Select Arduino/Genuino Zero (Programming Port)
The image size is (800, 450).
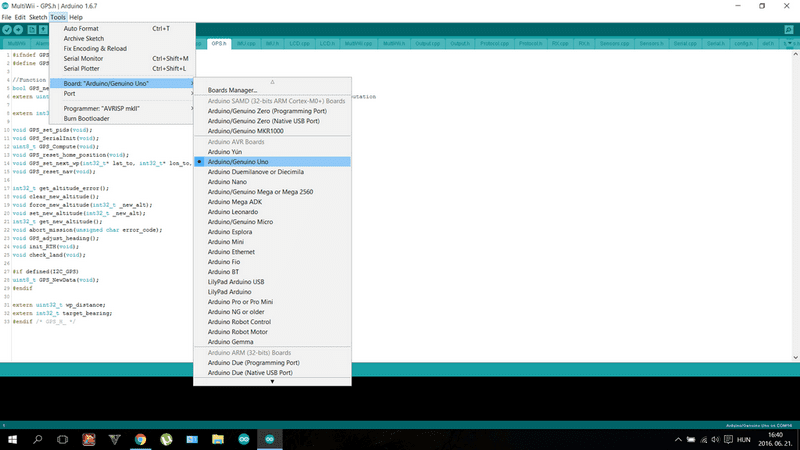(272, 111)
